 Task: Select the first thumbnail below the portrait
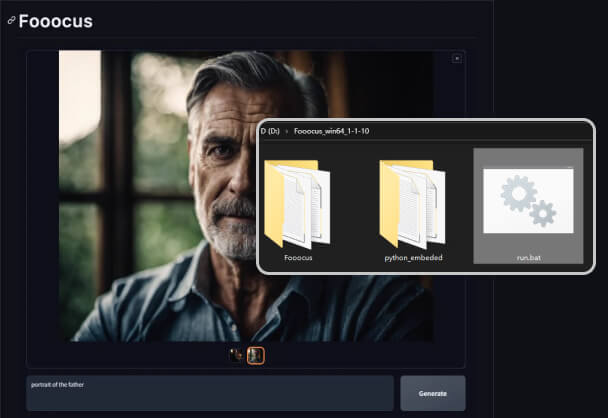pos(236,354)
